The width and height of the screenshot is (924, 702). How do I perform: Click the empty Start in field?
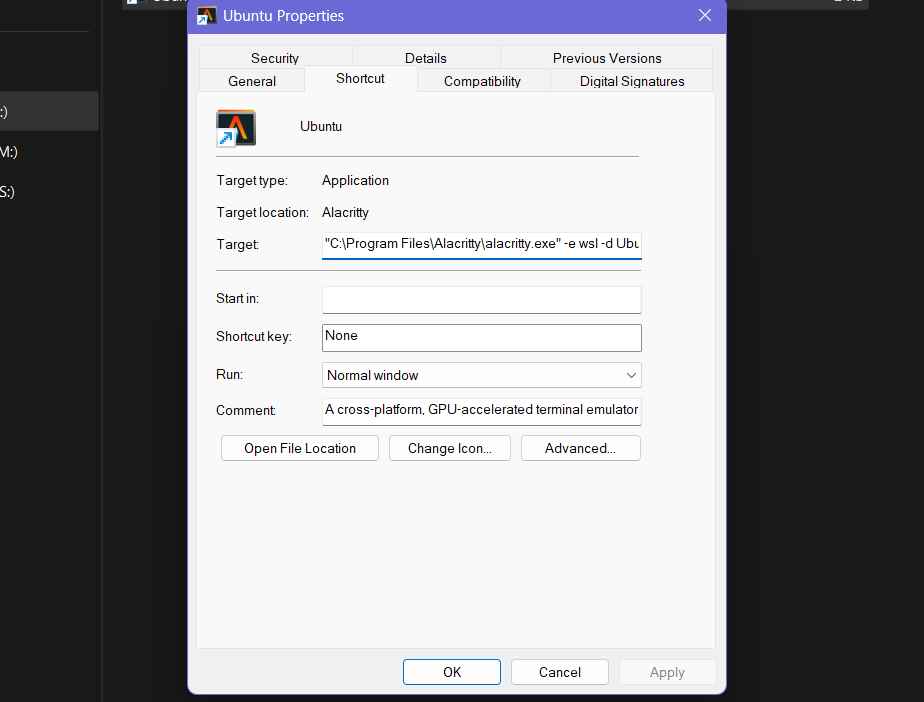481,300
